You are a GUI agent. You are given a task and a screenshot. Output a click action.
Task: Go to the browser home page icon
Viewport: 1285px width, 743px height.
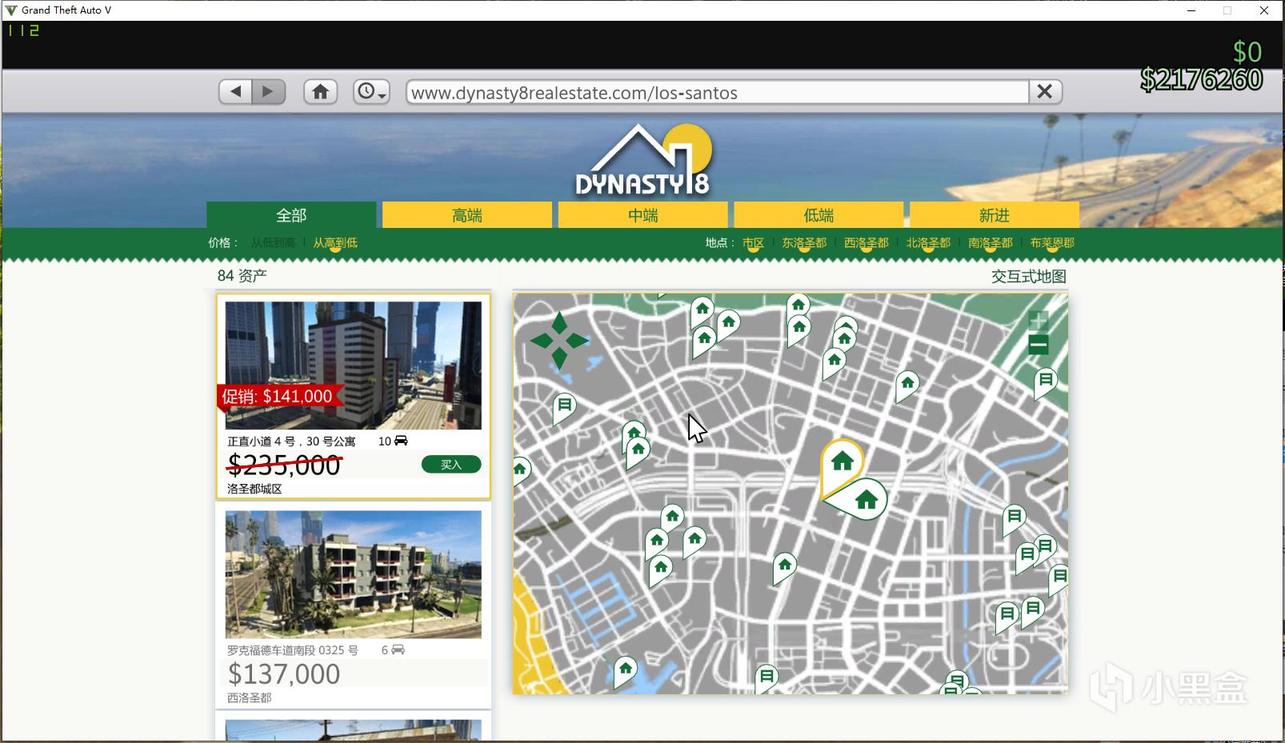point(320,92)
